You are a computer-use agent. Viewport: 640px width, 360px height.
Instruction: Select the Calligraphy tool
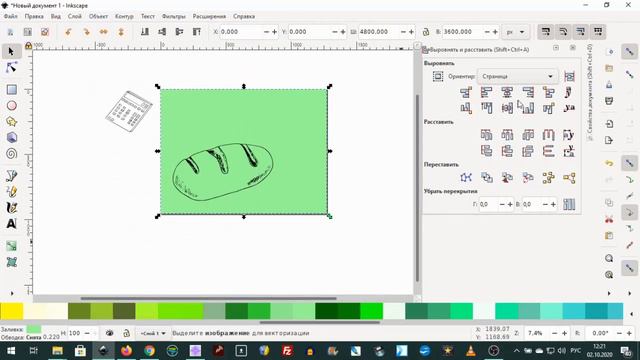coord(11,207)
